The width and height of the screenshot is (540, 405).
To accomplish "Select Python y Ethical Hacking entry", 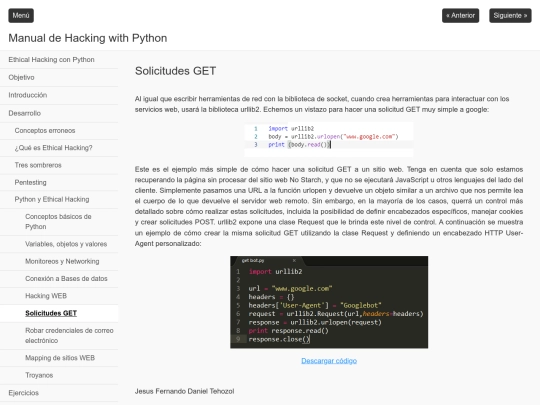I will [x=59, y=200].
